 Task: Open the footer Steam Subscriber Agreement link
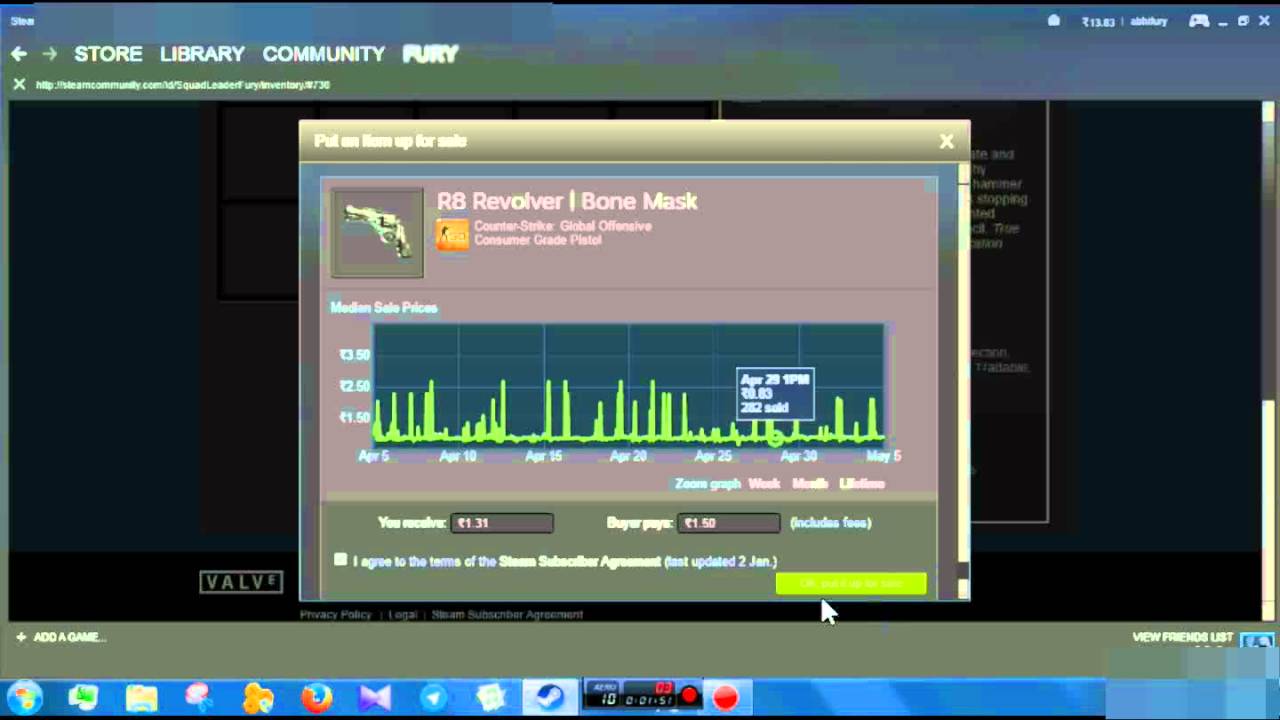(x=507, y=615)
